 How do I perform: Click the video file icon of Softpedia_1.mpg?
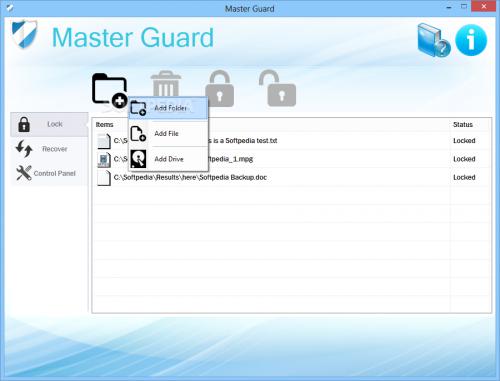click(x=104, y=159)
